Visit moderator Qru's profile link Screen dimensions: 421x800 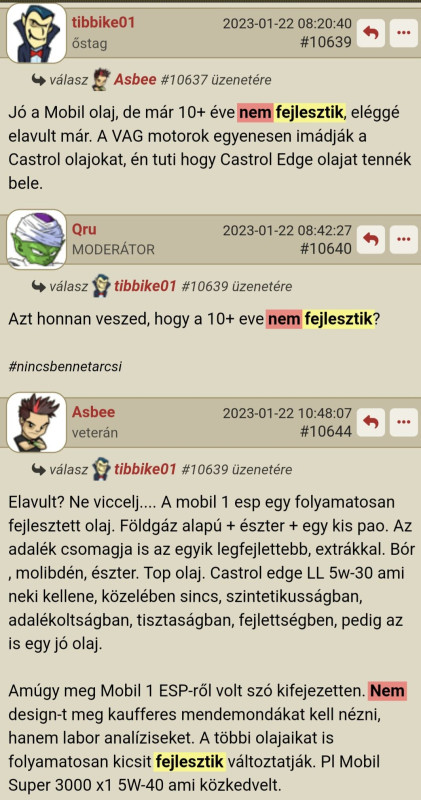point(84,230)
